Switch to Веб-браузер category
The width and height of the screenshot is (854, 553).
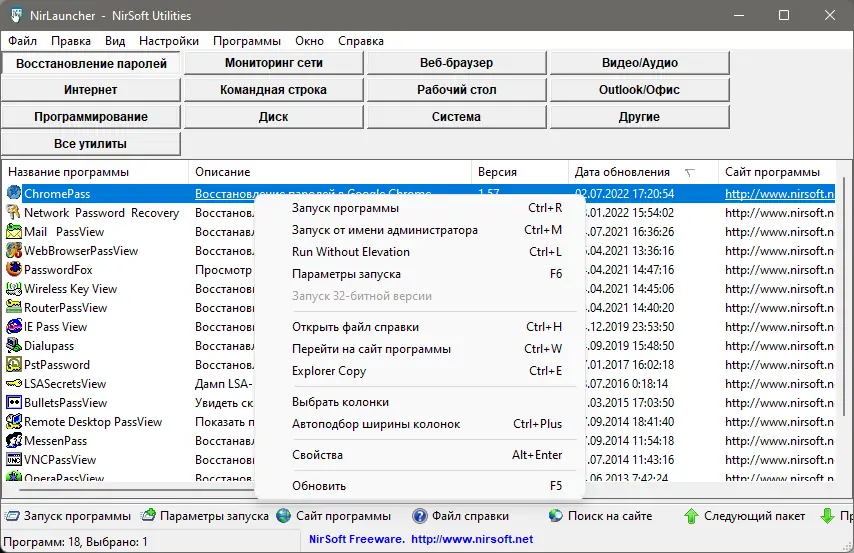(456, 63)
